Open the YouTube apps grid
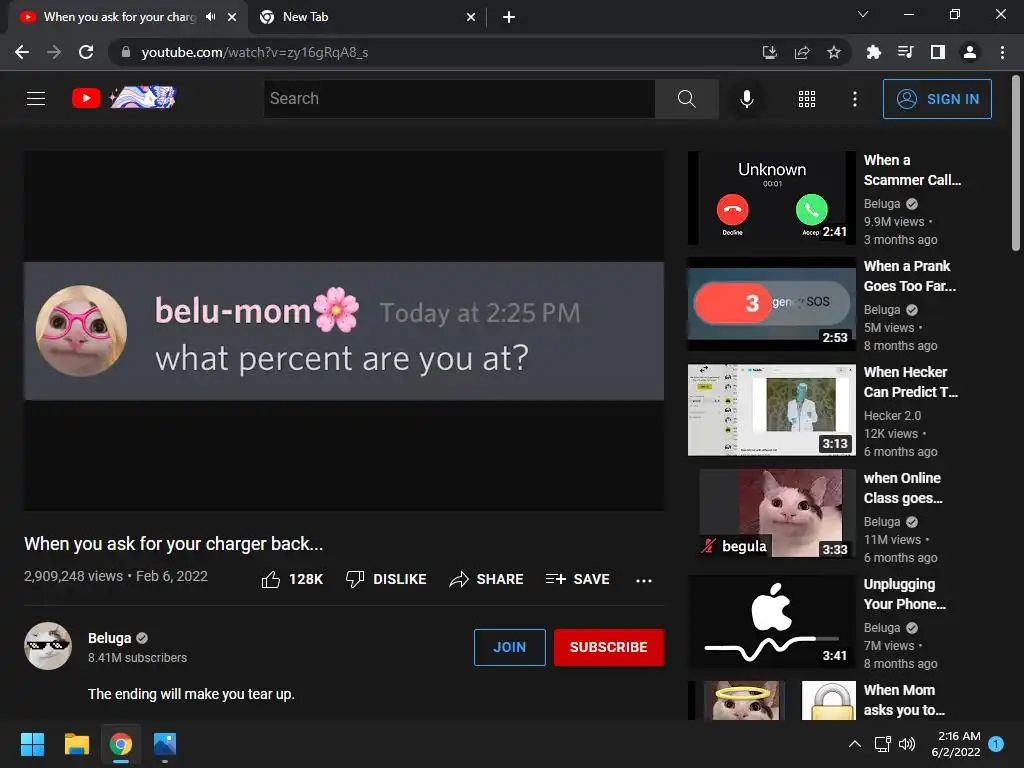 pyautogui.click(x=807, y=99)
